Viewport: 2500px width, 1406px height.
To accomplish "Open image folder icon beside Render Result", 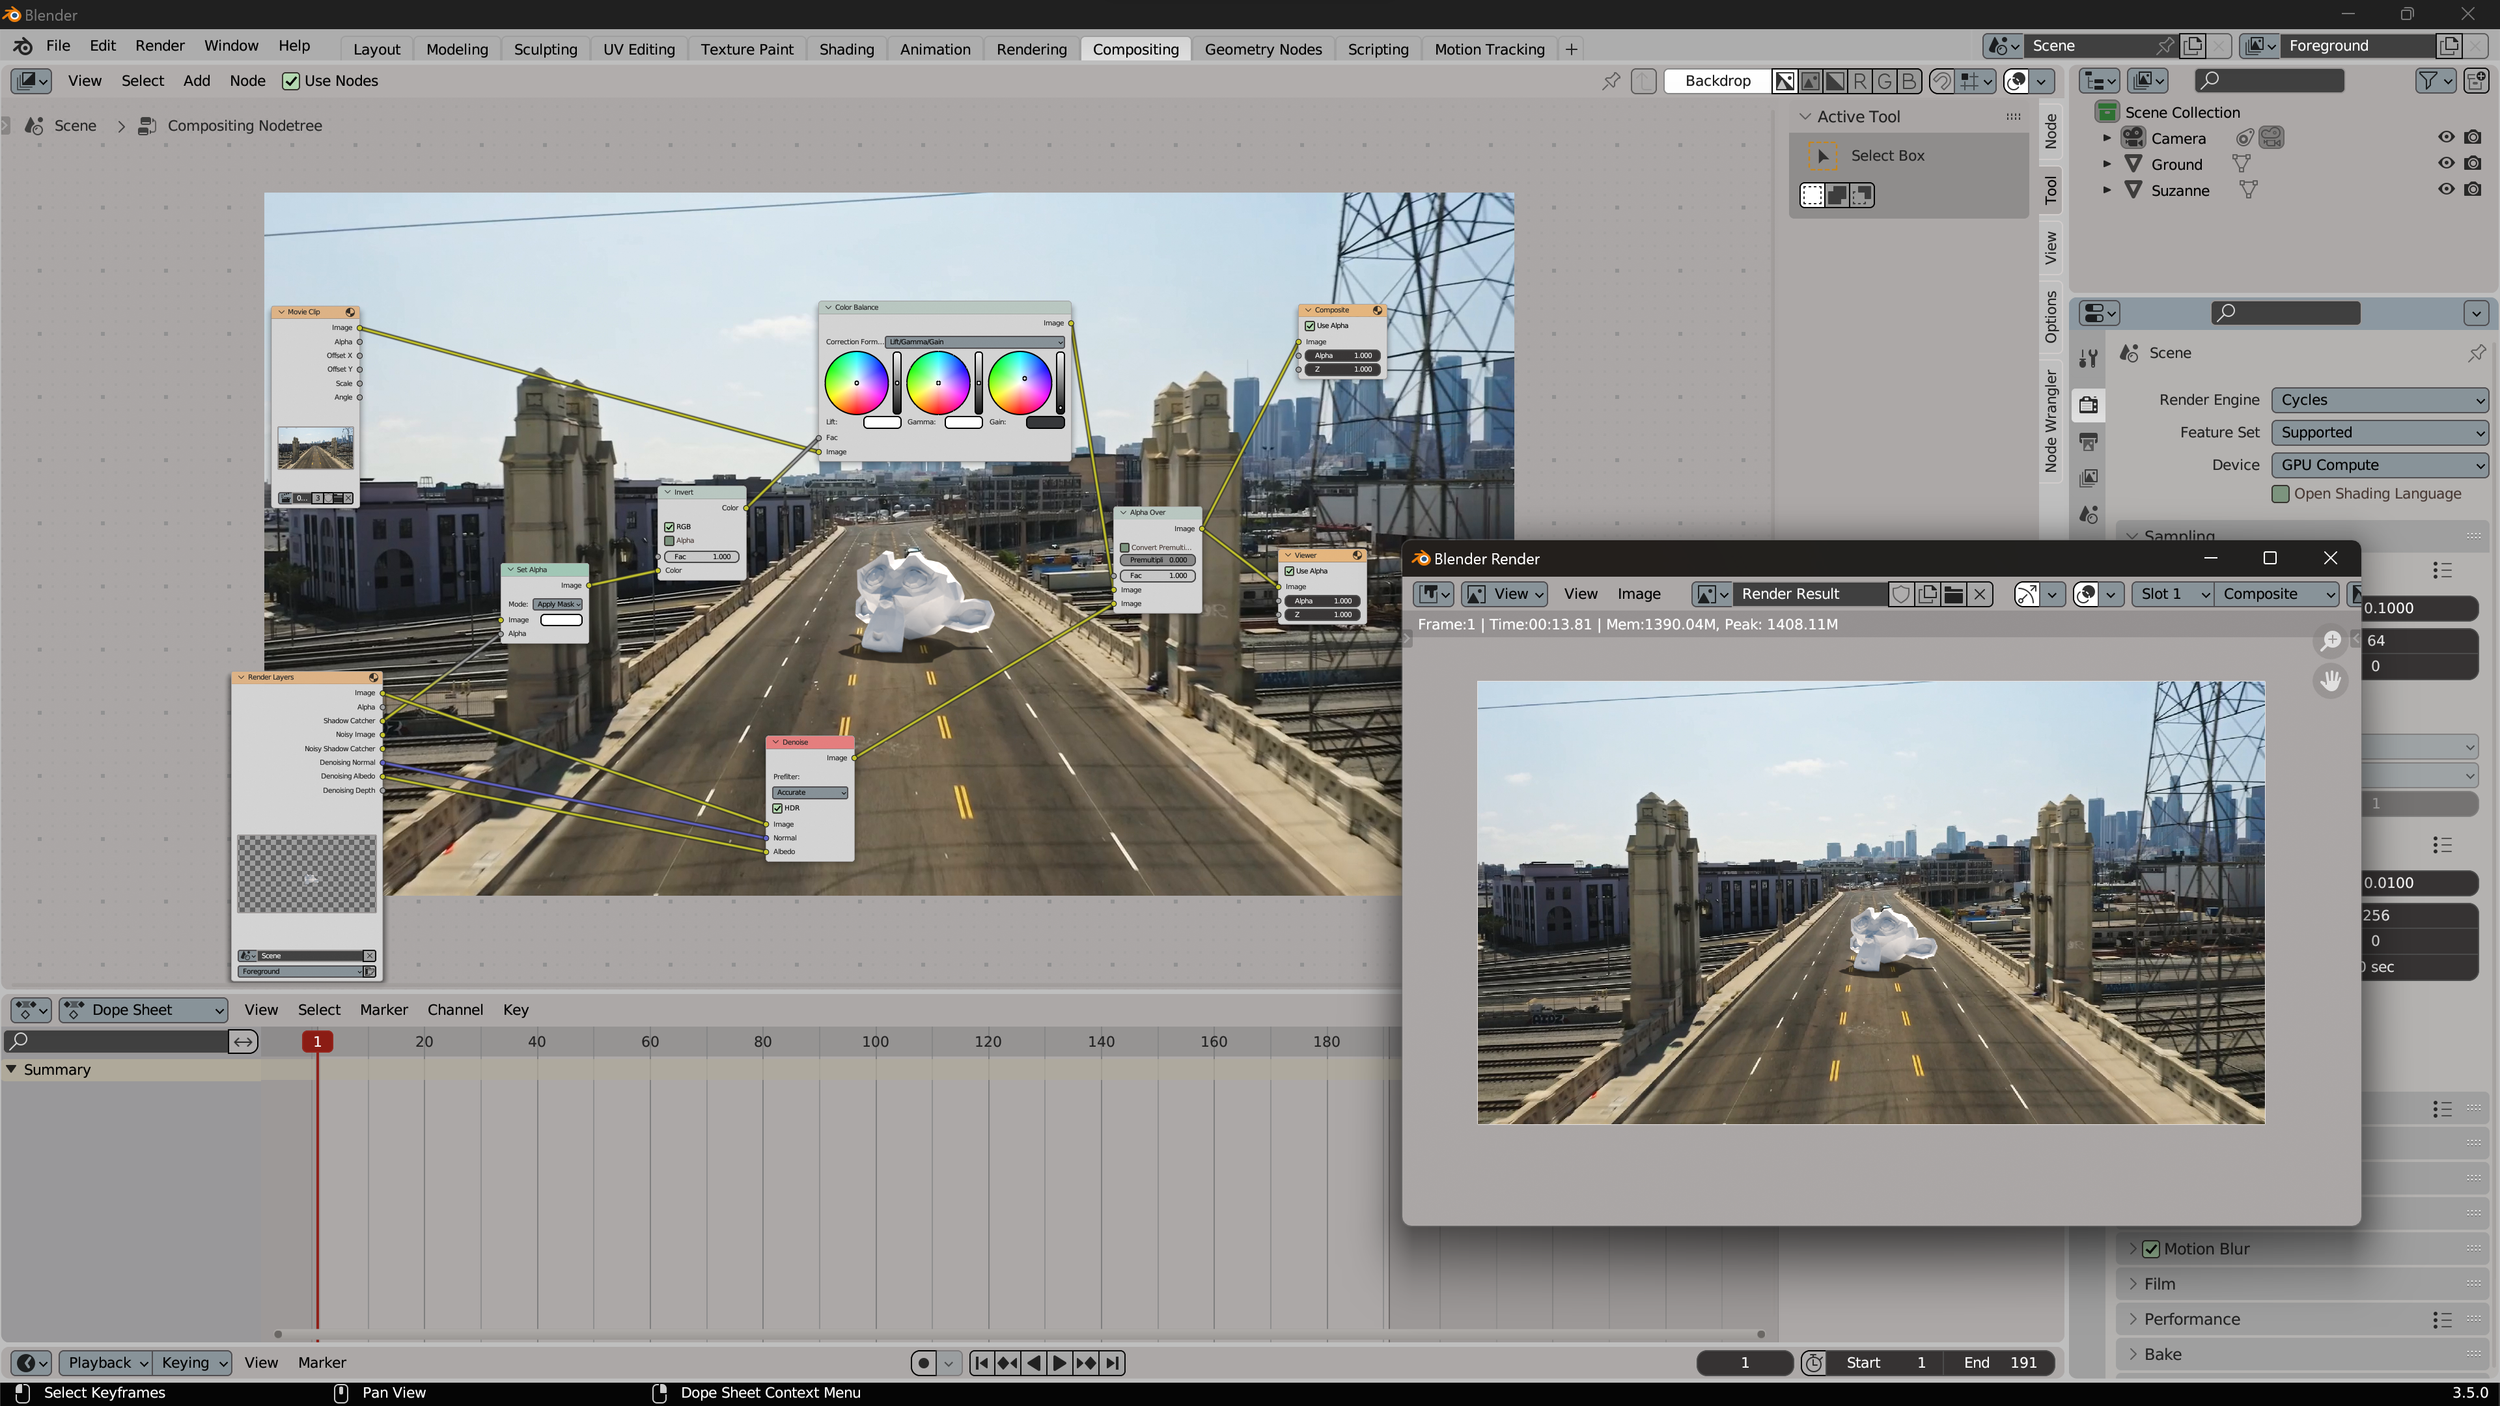I will [x=1953, y=594].
